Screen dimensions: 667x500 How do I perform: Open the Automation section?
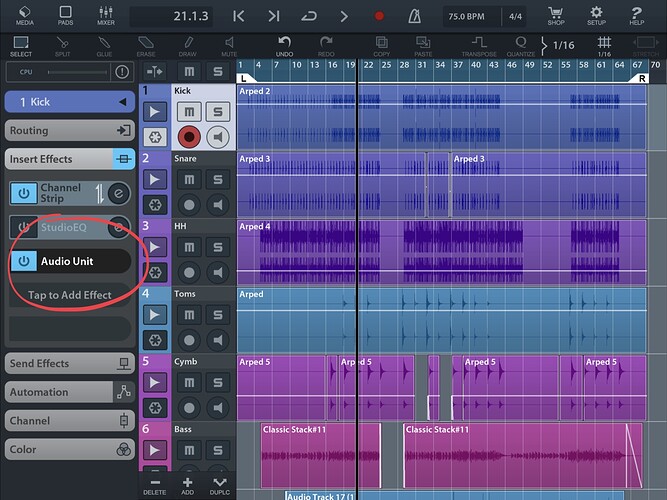click(x=70, y=392)
